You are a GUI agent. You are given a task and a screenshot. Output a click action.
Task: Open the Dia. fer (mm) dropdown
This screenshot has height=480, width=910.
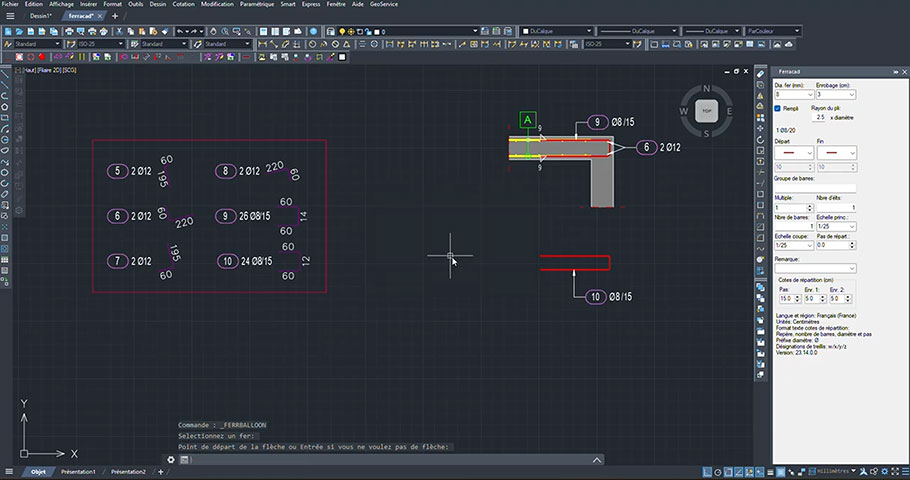tap(794, 95)
